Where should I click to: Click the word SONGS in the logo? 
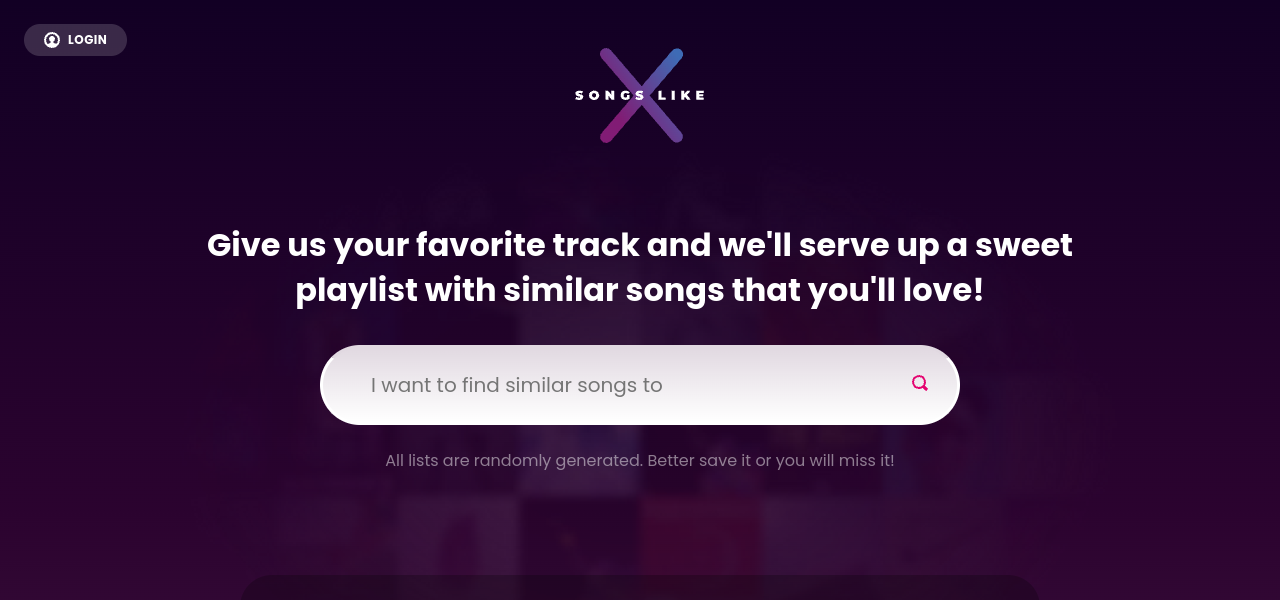(x=609, y=96)
